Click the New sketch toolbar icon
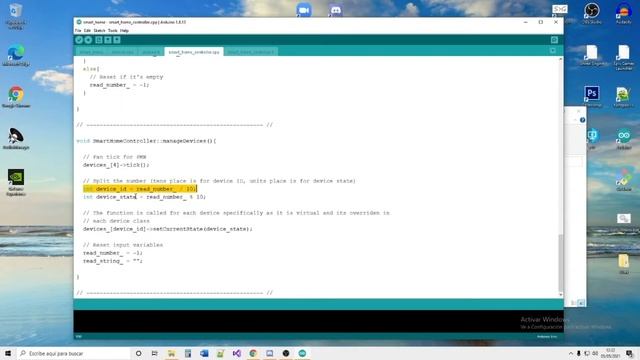The width and height of the screenshot is (640, 360). point(99,40)
